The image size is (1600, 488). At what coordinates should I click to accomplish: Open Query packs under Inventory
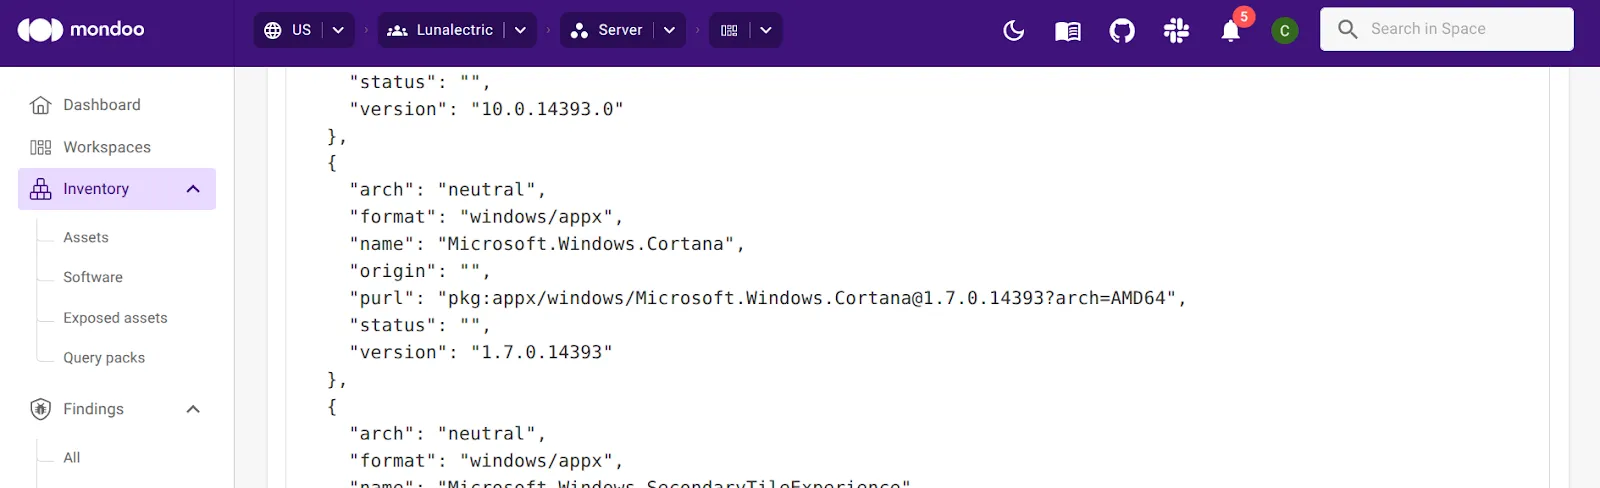(104, 358)
